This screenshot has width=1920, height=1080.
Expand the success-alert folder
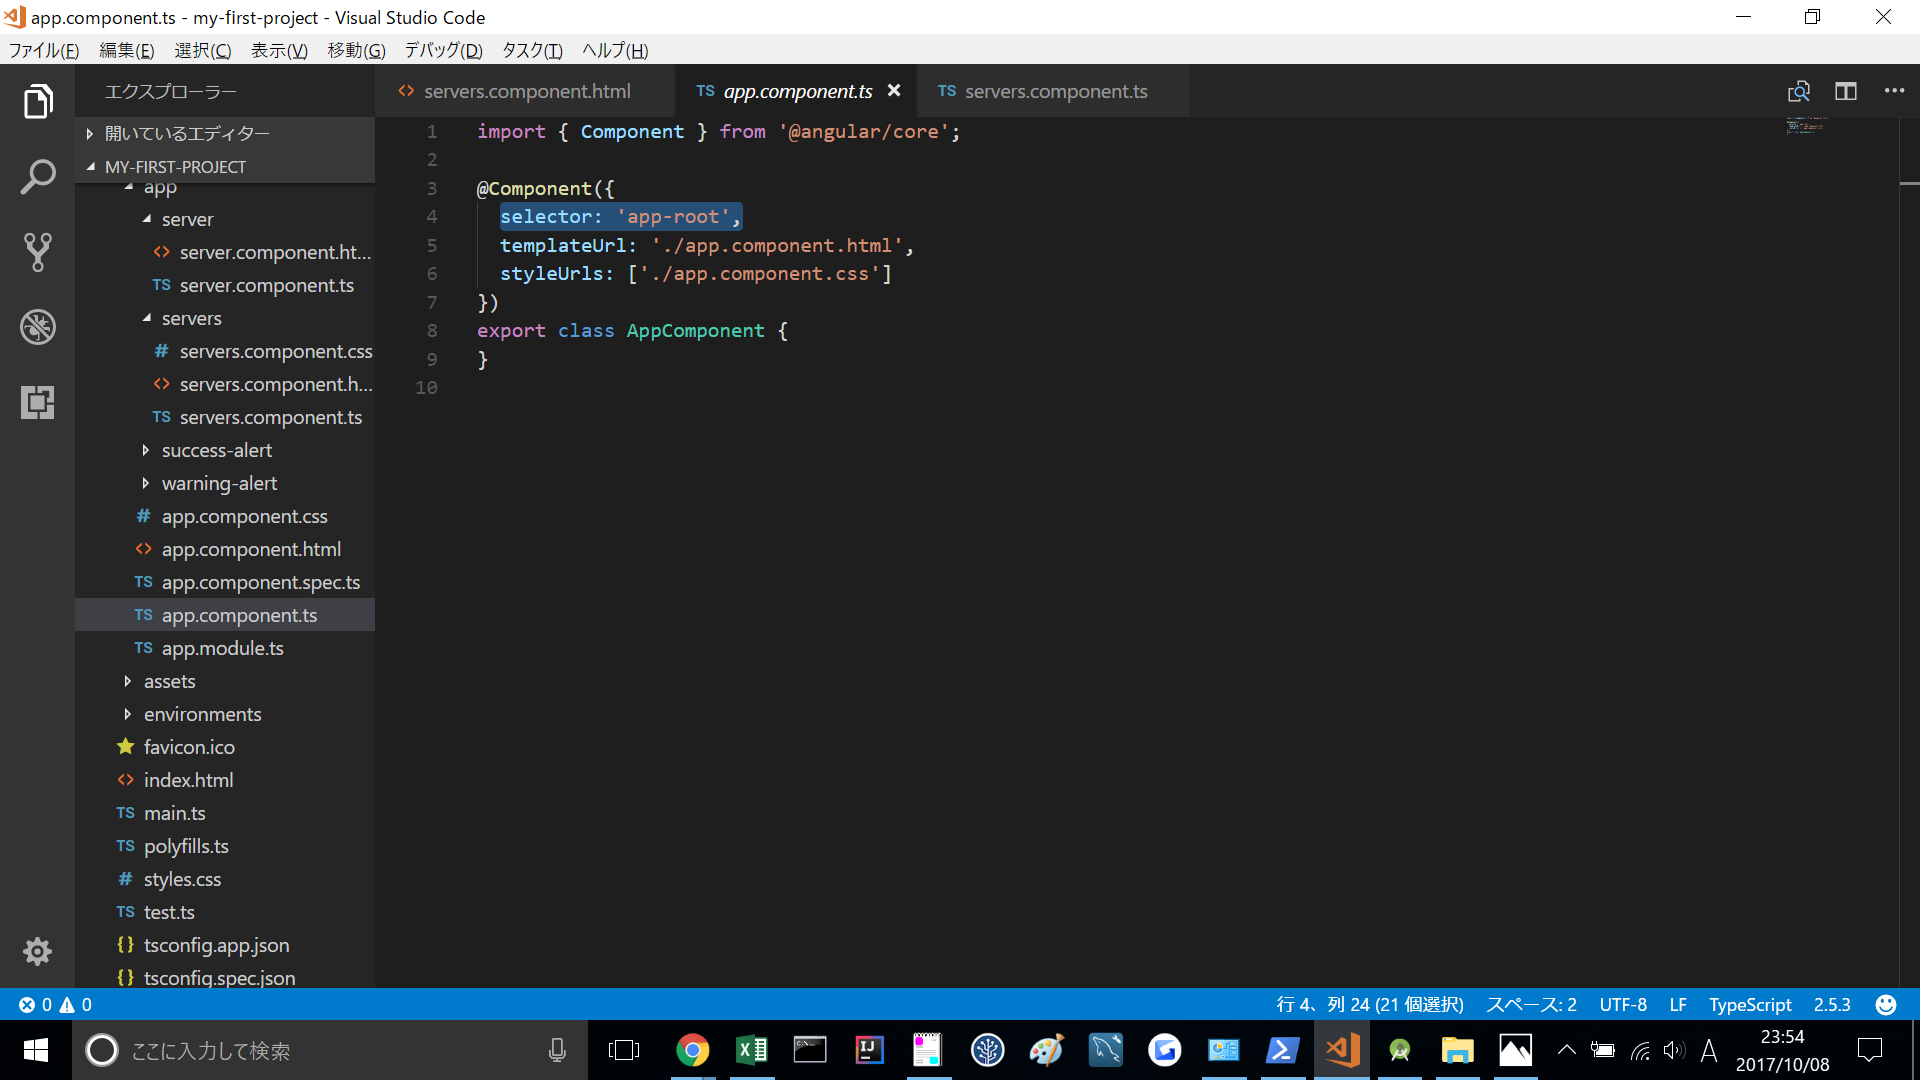pyautogui.click(x=216, y=450)
